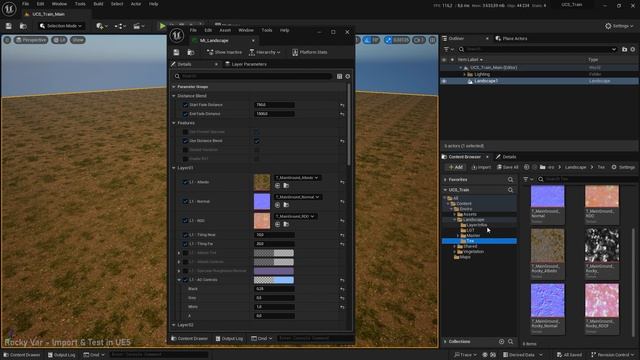Collapse the Distance Blend section
The width and height of the screenshot is (640, 360).
coord(174,96)
